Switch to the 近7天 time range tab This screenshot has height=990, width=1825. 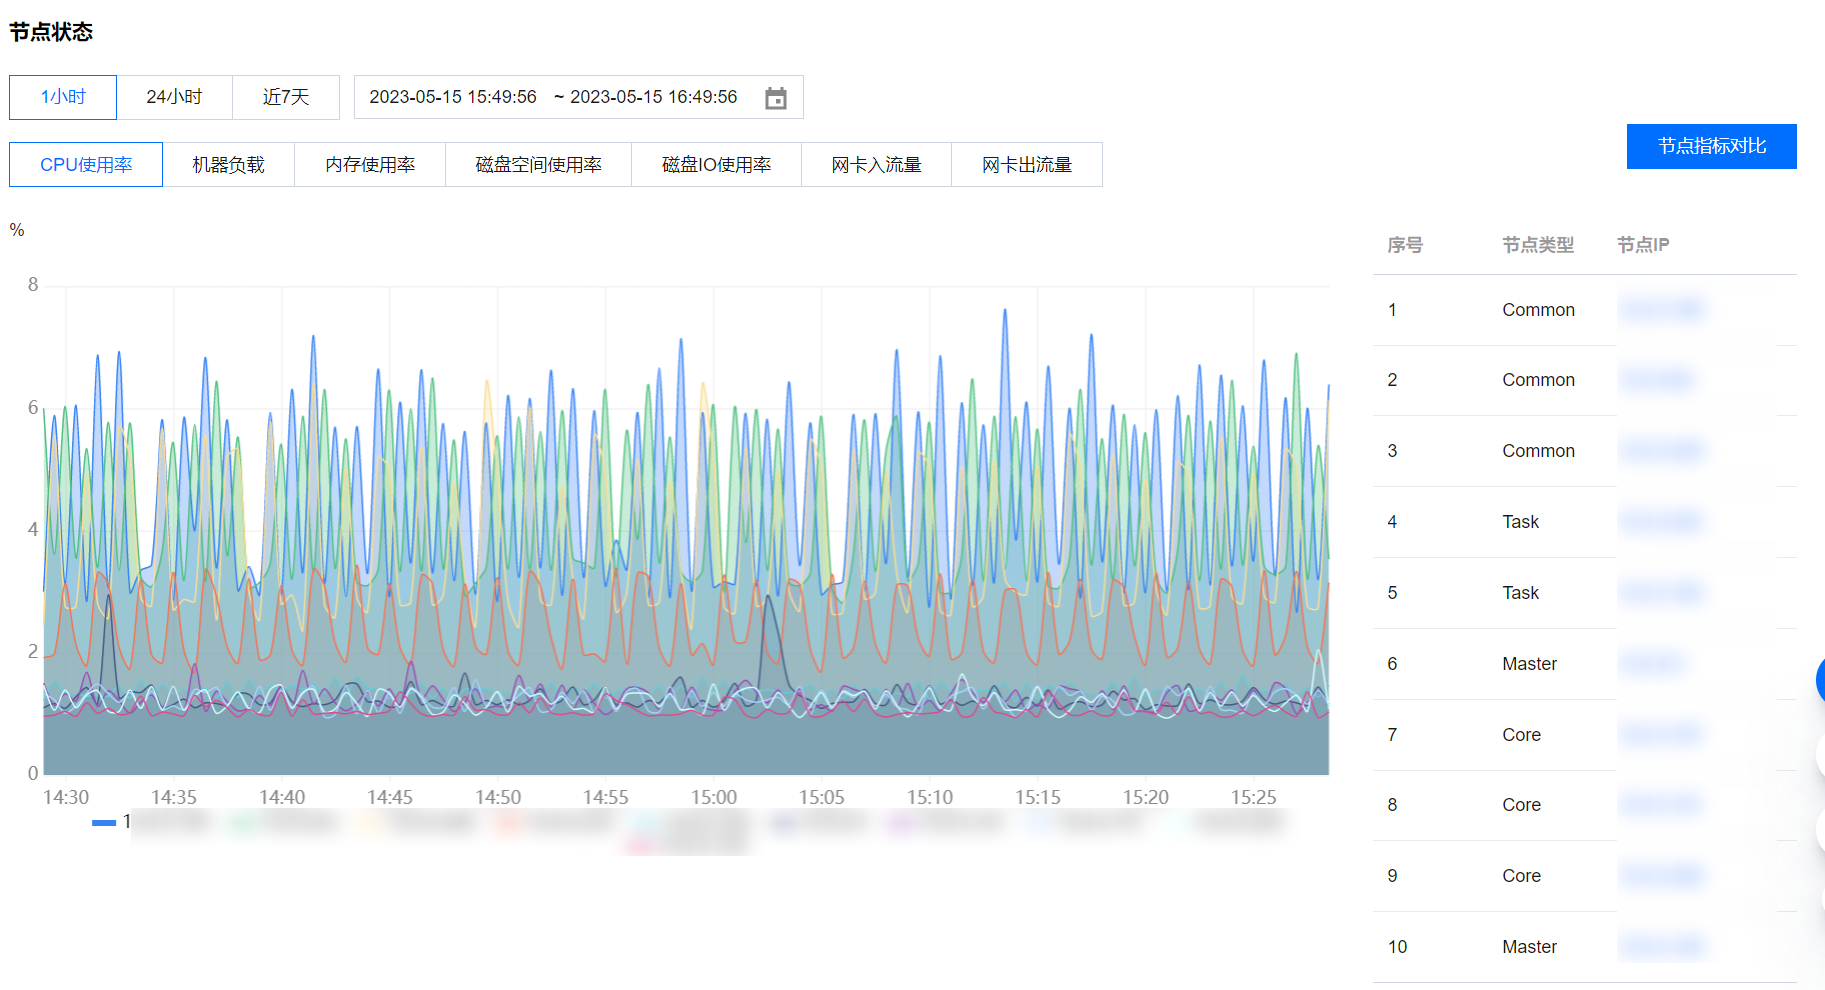click(x=286, y=97)
